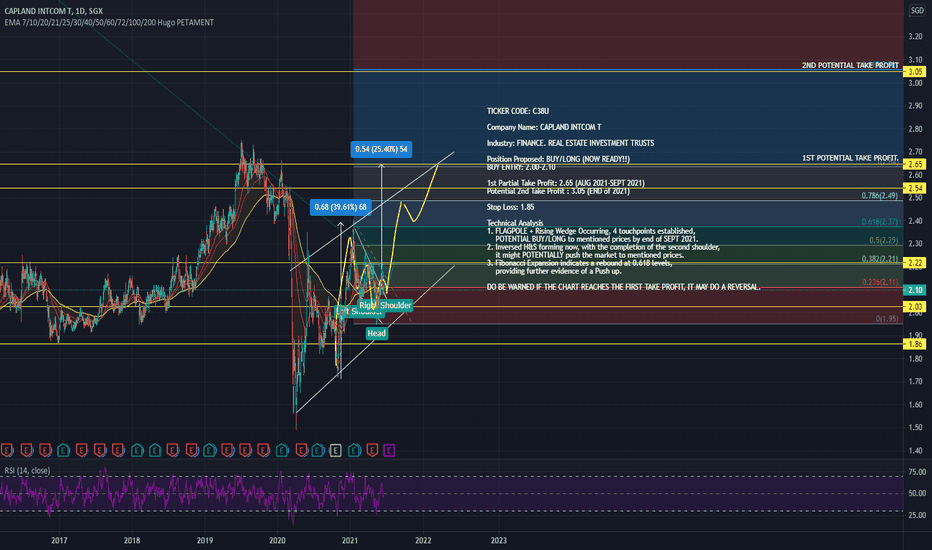Image resolution: width=932 pixels, height=550 pixels.
Task: Select the TICKER CODE: C38U text line
Action: (518, 111)
